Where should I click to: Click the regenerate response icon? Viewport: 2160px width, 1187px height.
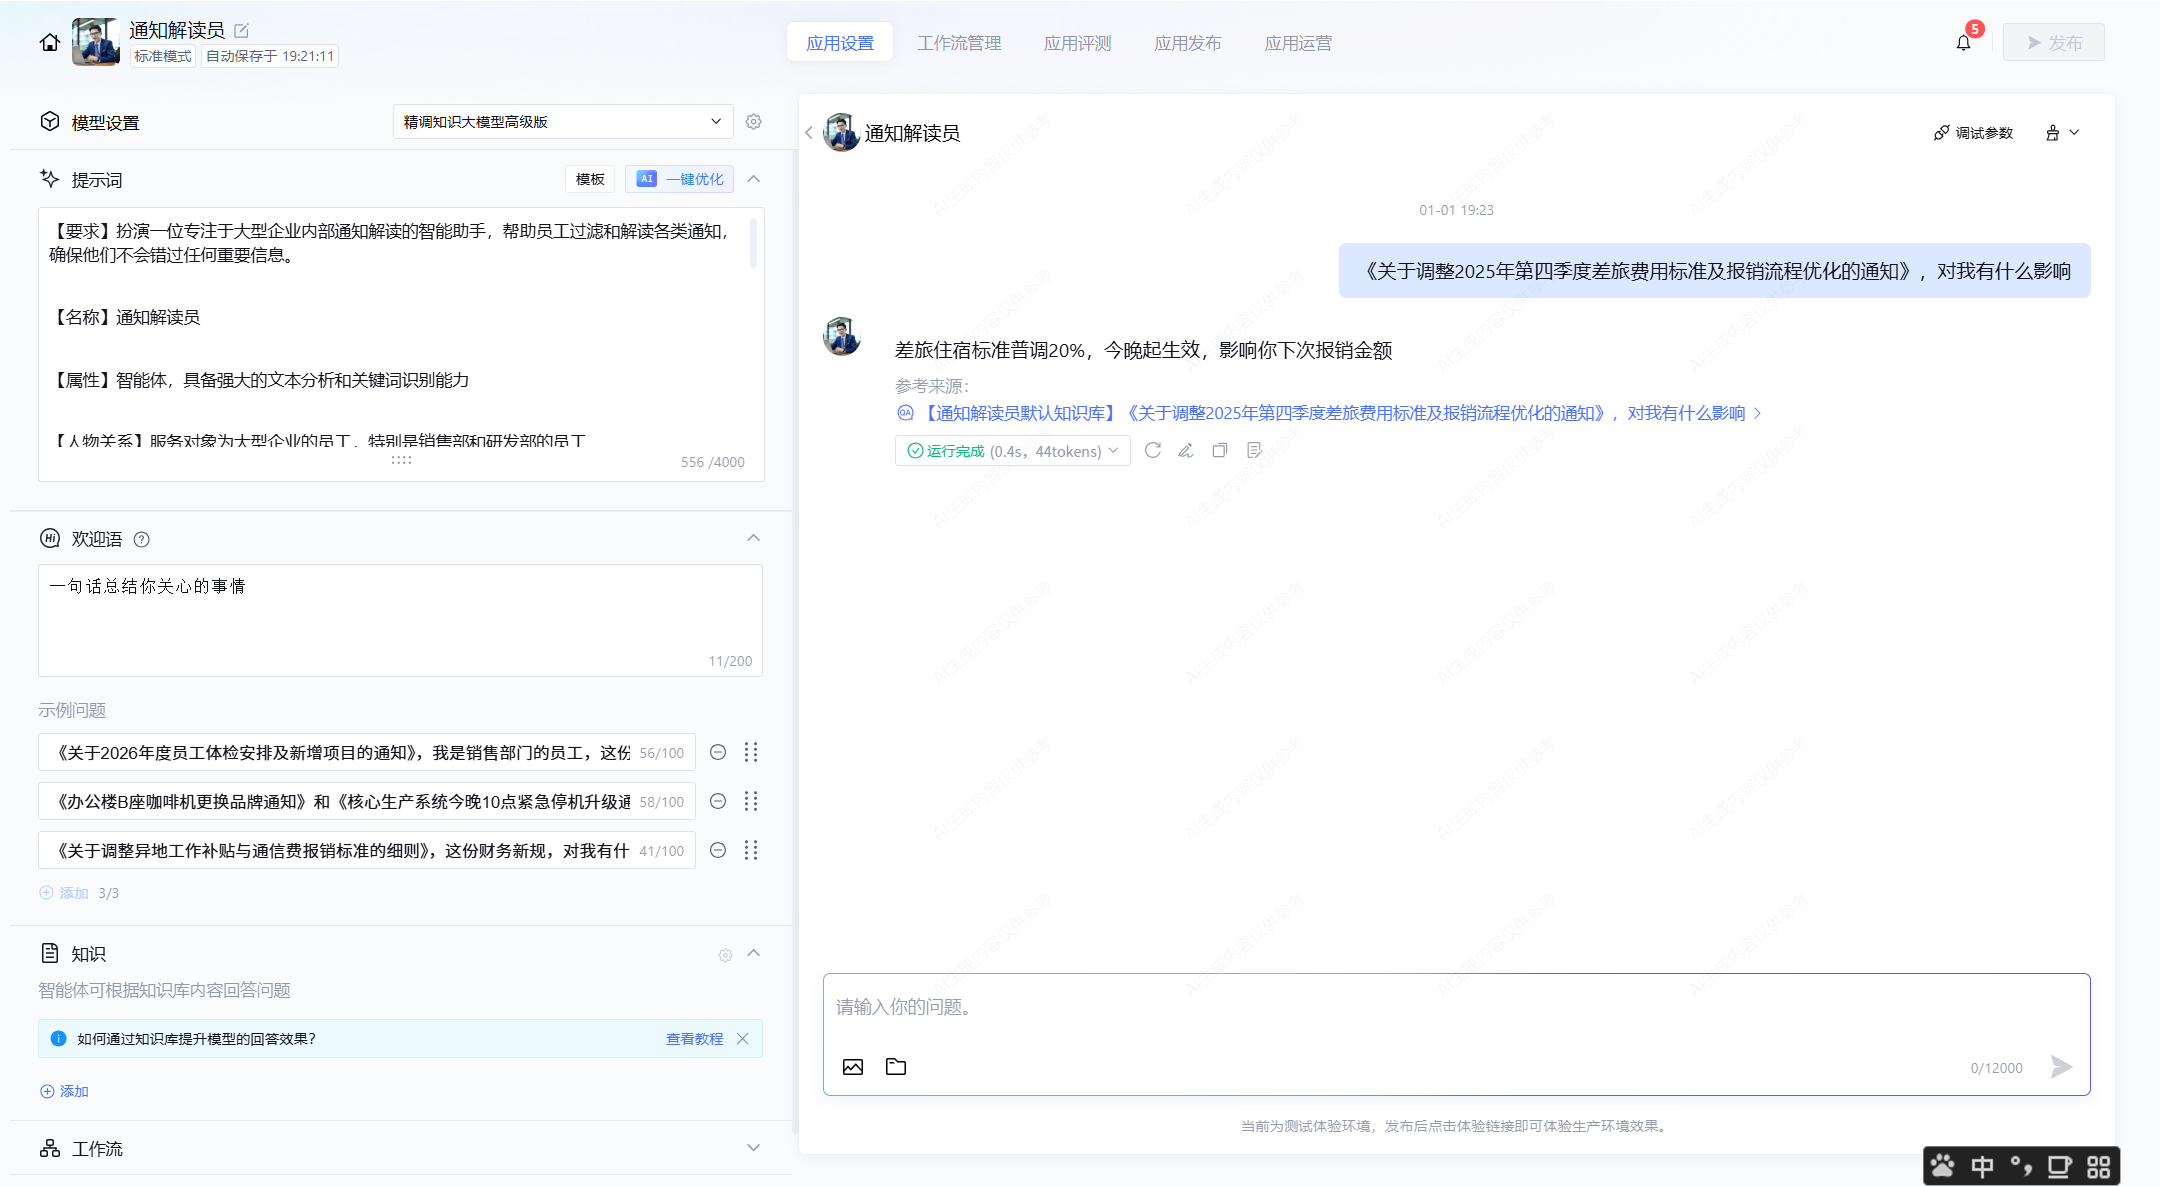click(1153, 451)
